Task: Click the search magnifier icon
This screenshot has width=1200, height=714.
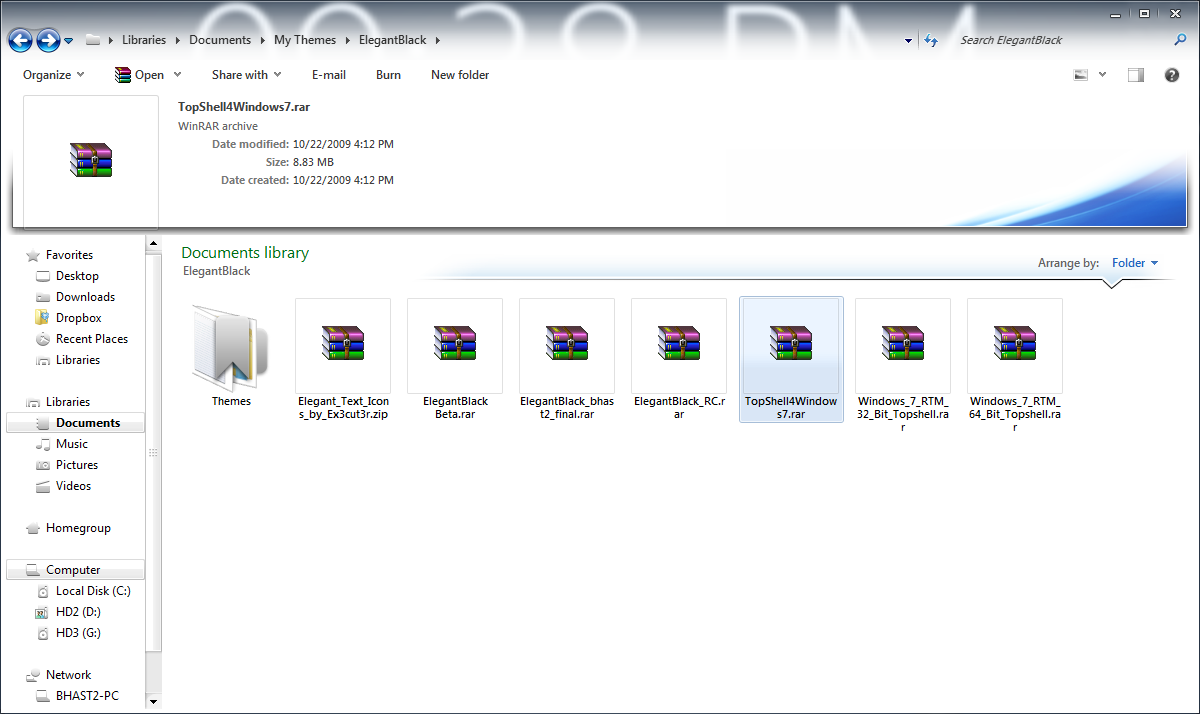Action: 1180,40
